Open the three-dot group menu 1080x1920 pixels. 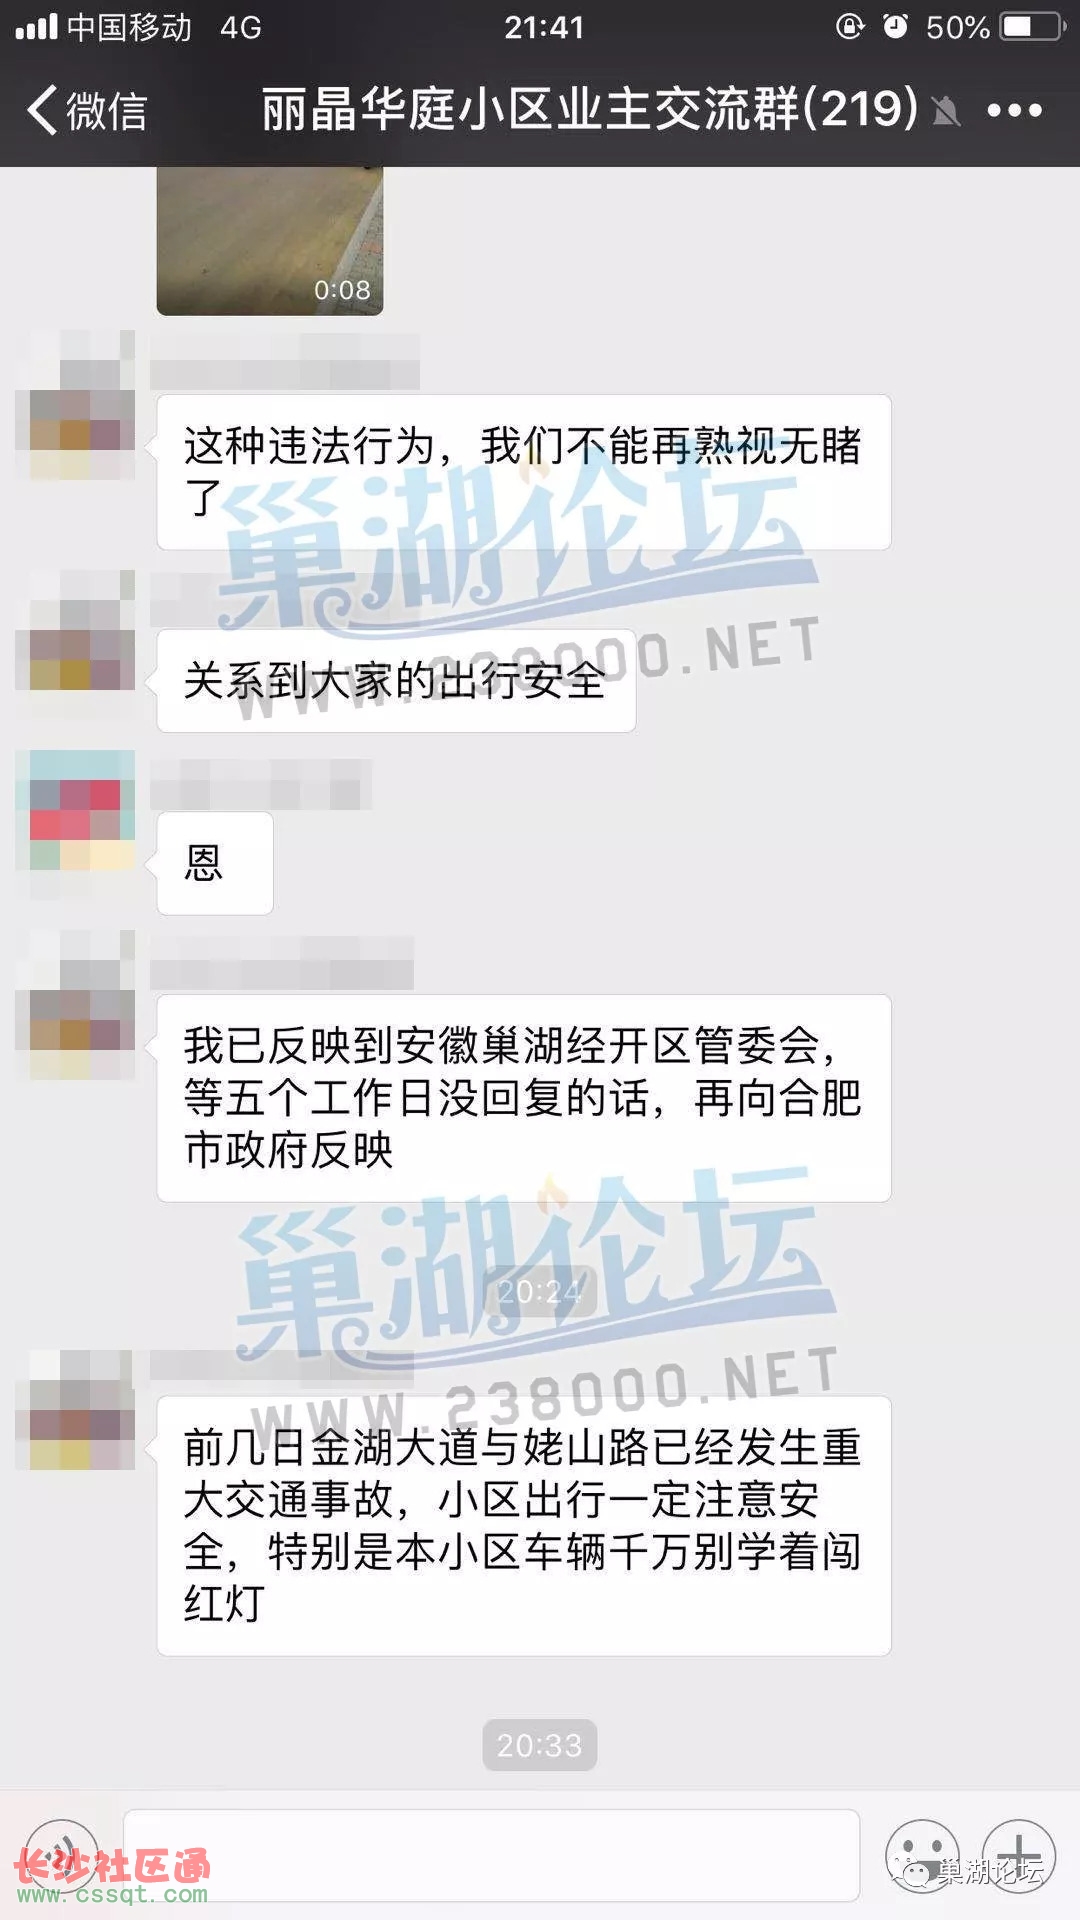[x=1014, y=110]
